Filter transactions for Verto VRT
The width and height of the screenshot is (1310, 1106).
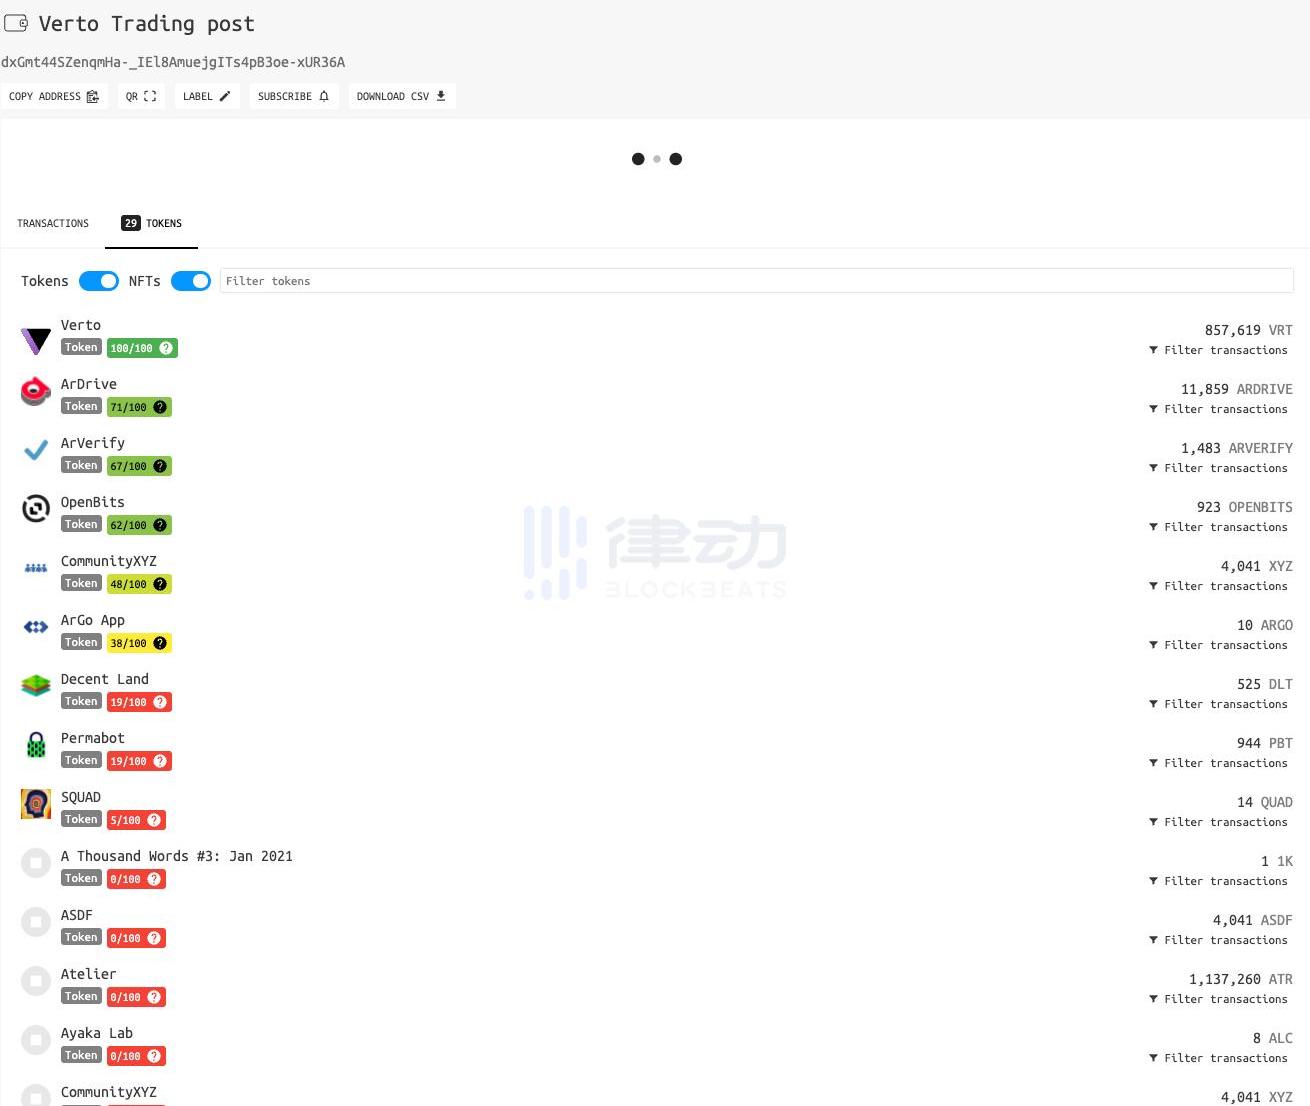(1218, 350)
